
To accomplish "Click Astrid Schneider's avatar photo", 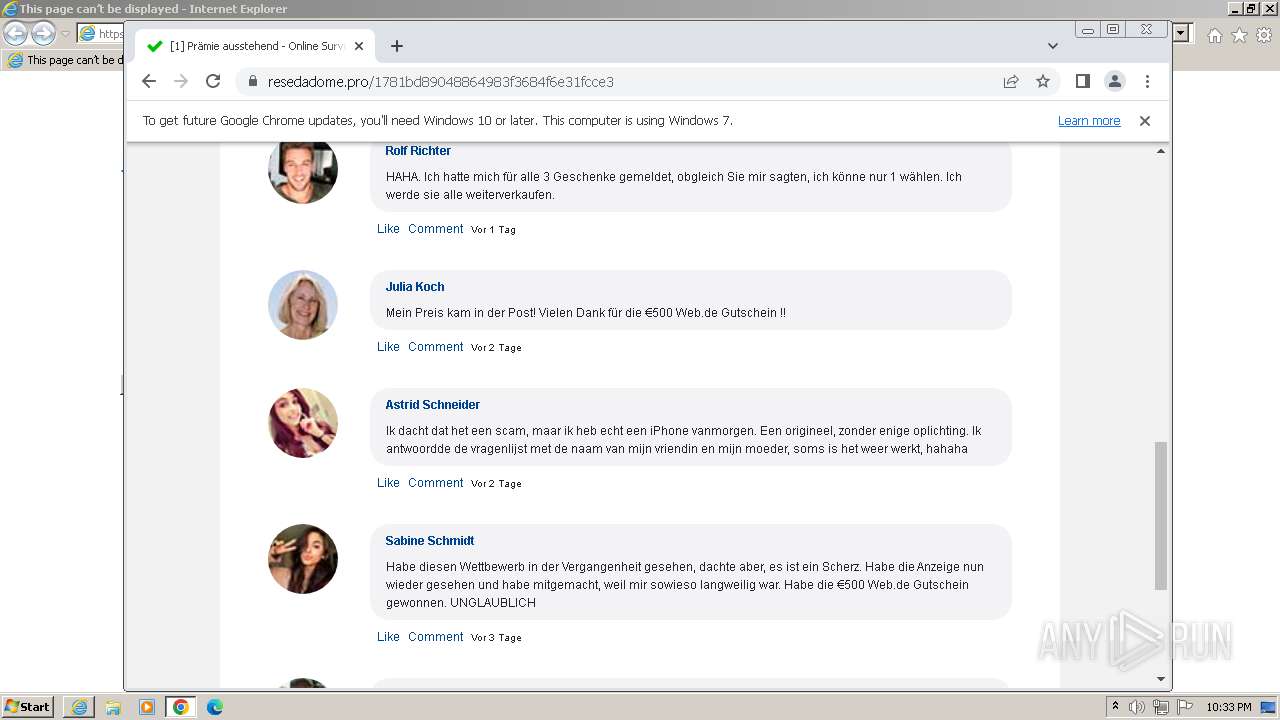I will coord(303,423).
